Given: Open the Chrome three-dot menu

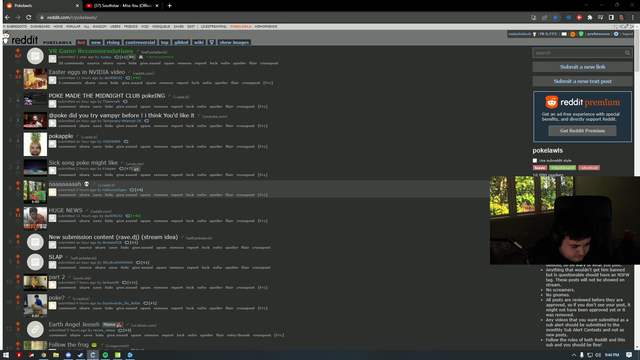Looking at the screenshot, I should pos(633,18).
